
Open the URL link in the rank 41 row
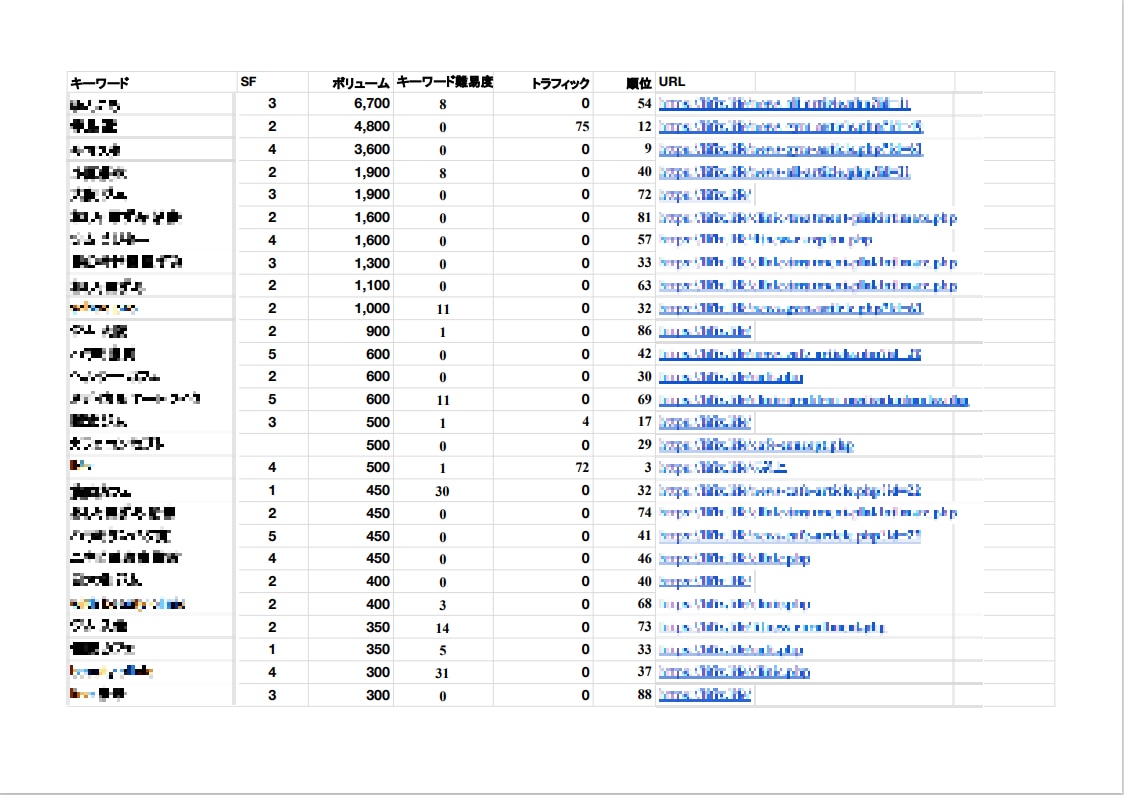[790, 535]
